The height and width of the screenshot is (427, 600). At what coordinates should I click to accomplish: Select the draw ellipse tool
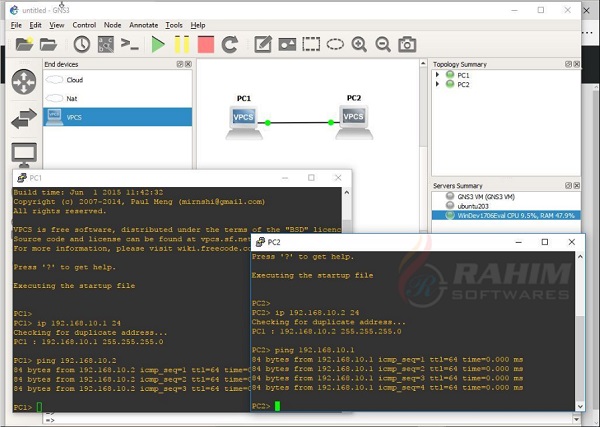pyautogui.click(x=335, y=44)
